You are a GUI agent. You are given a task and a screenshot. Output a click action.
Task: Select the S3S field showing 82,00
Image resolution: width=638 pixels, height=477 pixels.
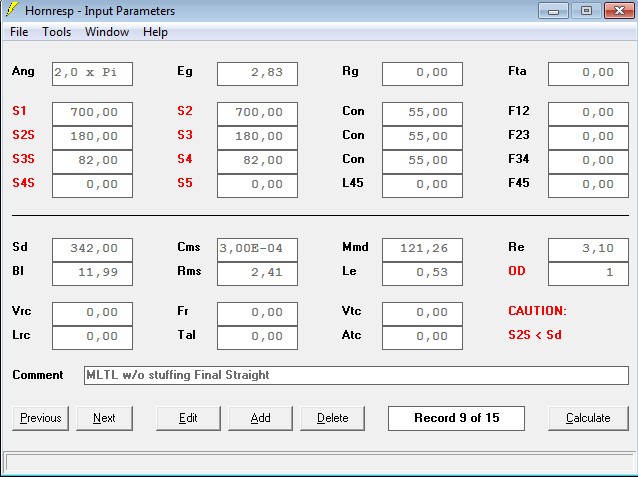click(x=92, y=162)
